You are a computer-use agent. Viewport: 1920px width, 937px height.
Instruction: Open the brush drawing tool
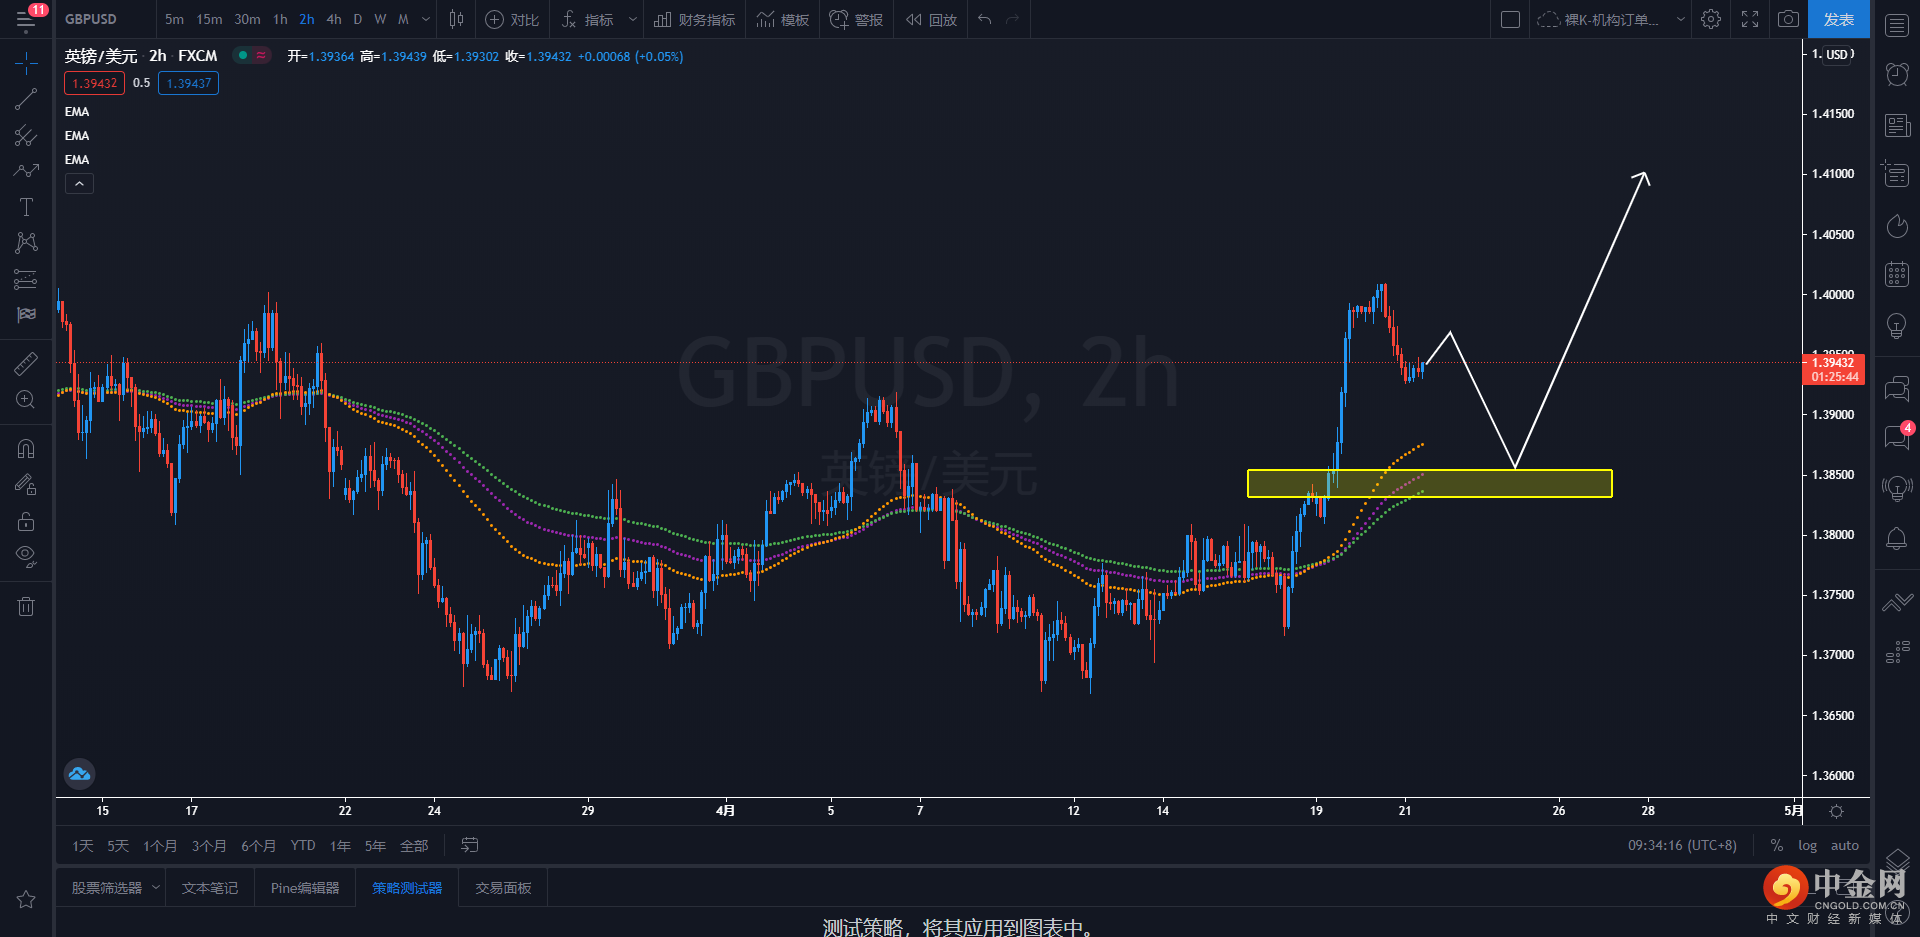(26, 171)
